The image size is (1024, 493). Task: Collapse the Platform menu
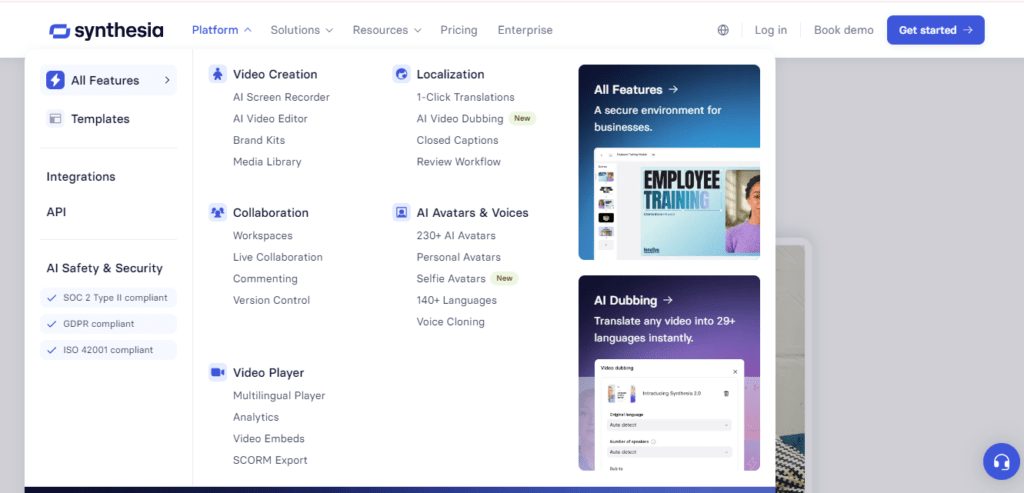coord(221,30)
